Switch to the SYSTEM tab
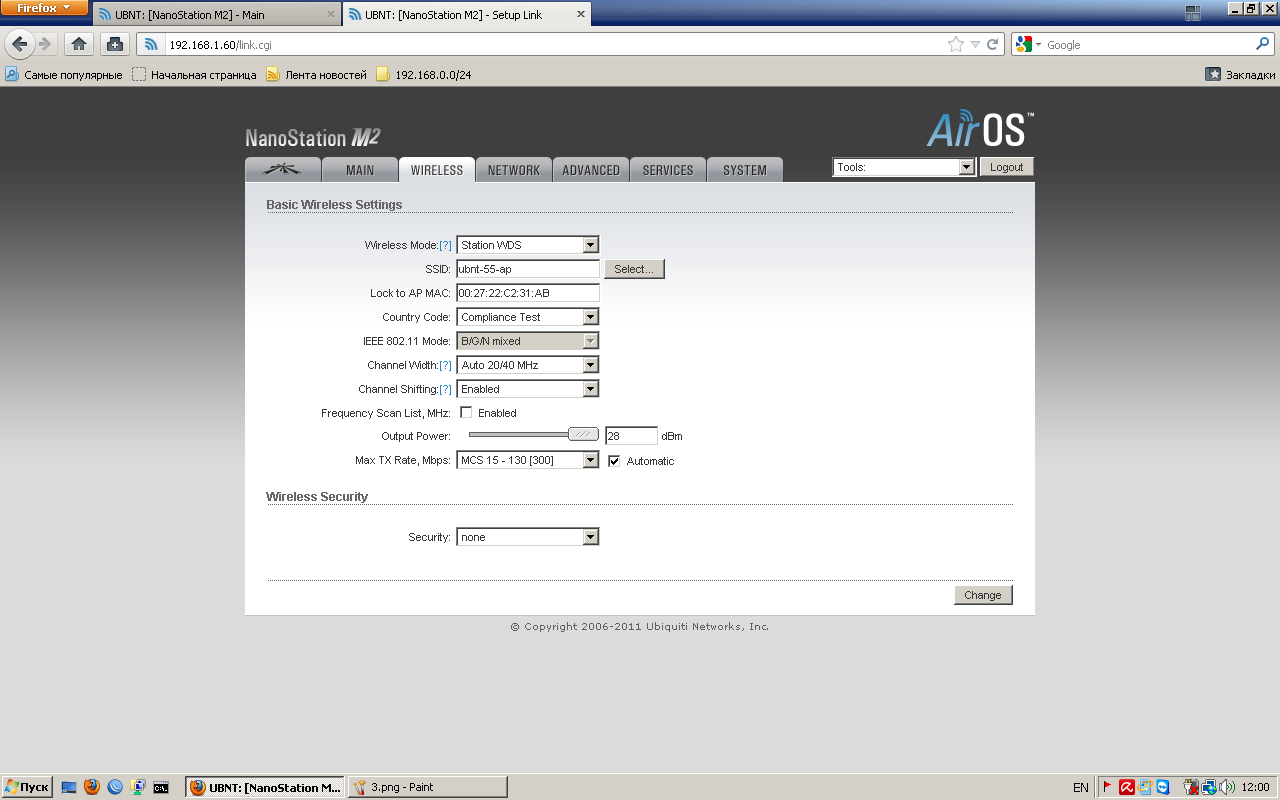Image resolution: width=1280 pixels, height=800 pixels. pyautogui.click(x=745, y=170)
